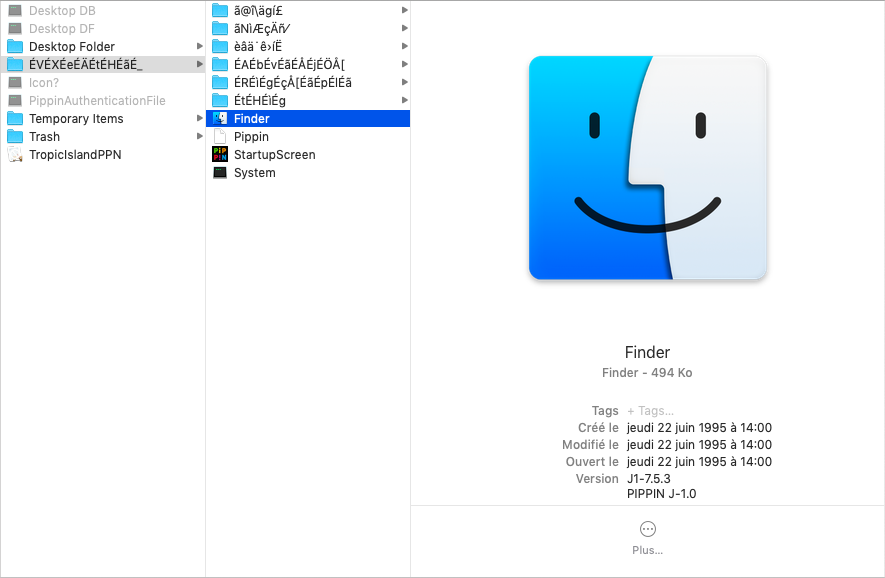The height and width of the screenshot is (578, 885).
Task: Expand the ãNìÆçÄñ⁄ folder arrow
Action: 404,28
